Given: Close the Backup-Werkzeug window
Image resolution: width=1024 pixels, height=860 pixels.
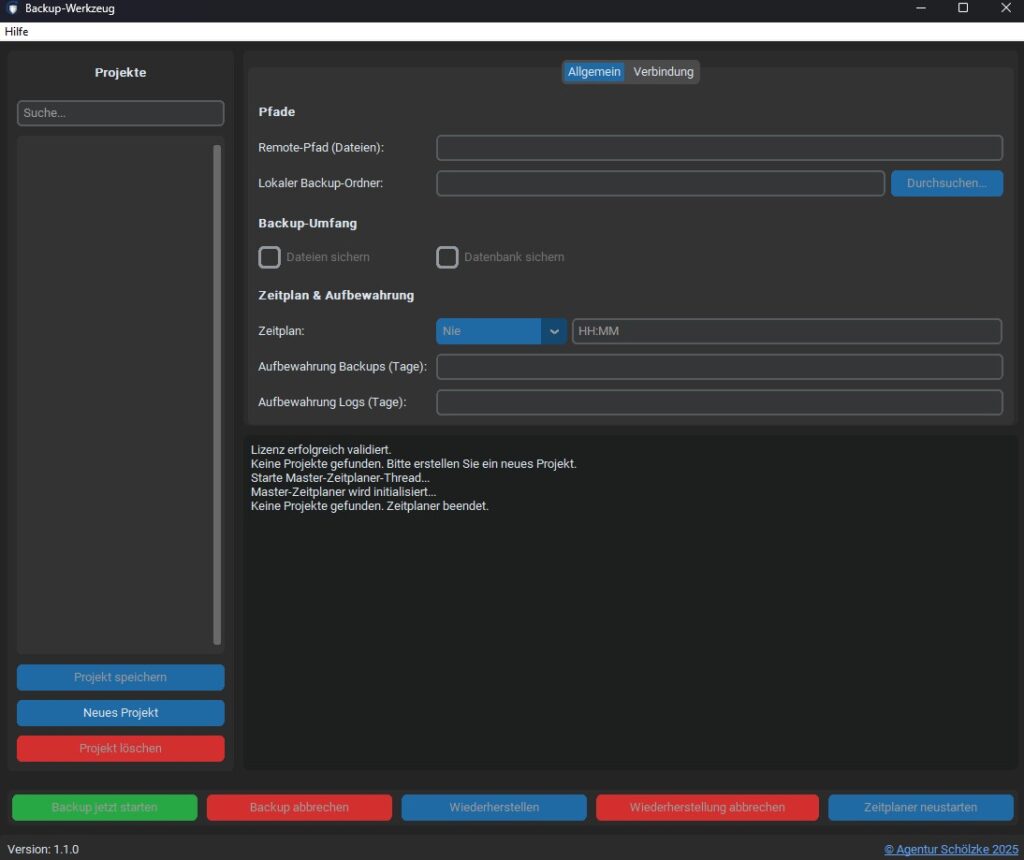Looking at the screenshot, I should click(x=1006, y=8).
